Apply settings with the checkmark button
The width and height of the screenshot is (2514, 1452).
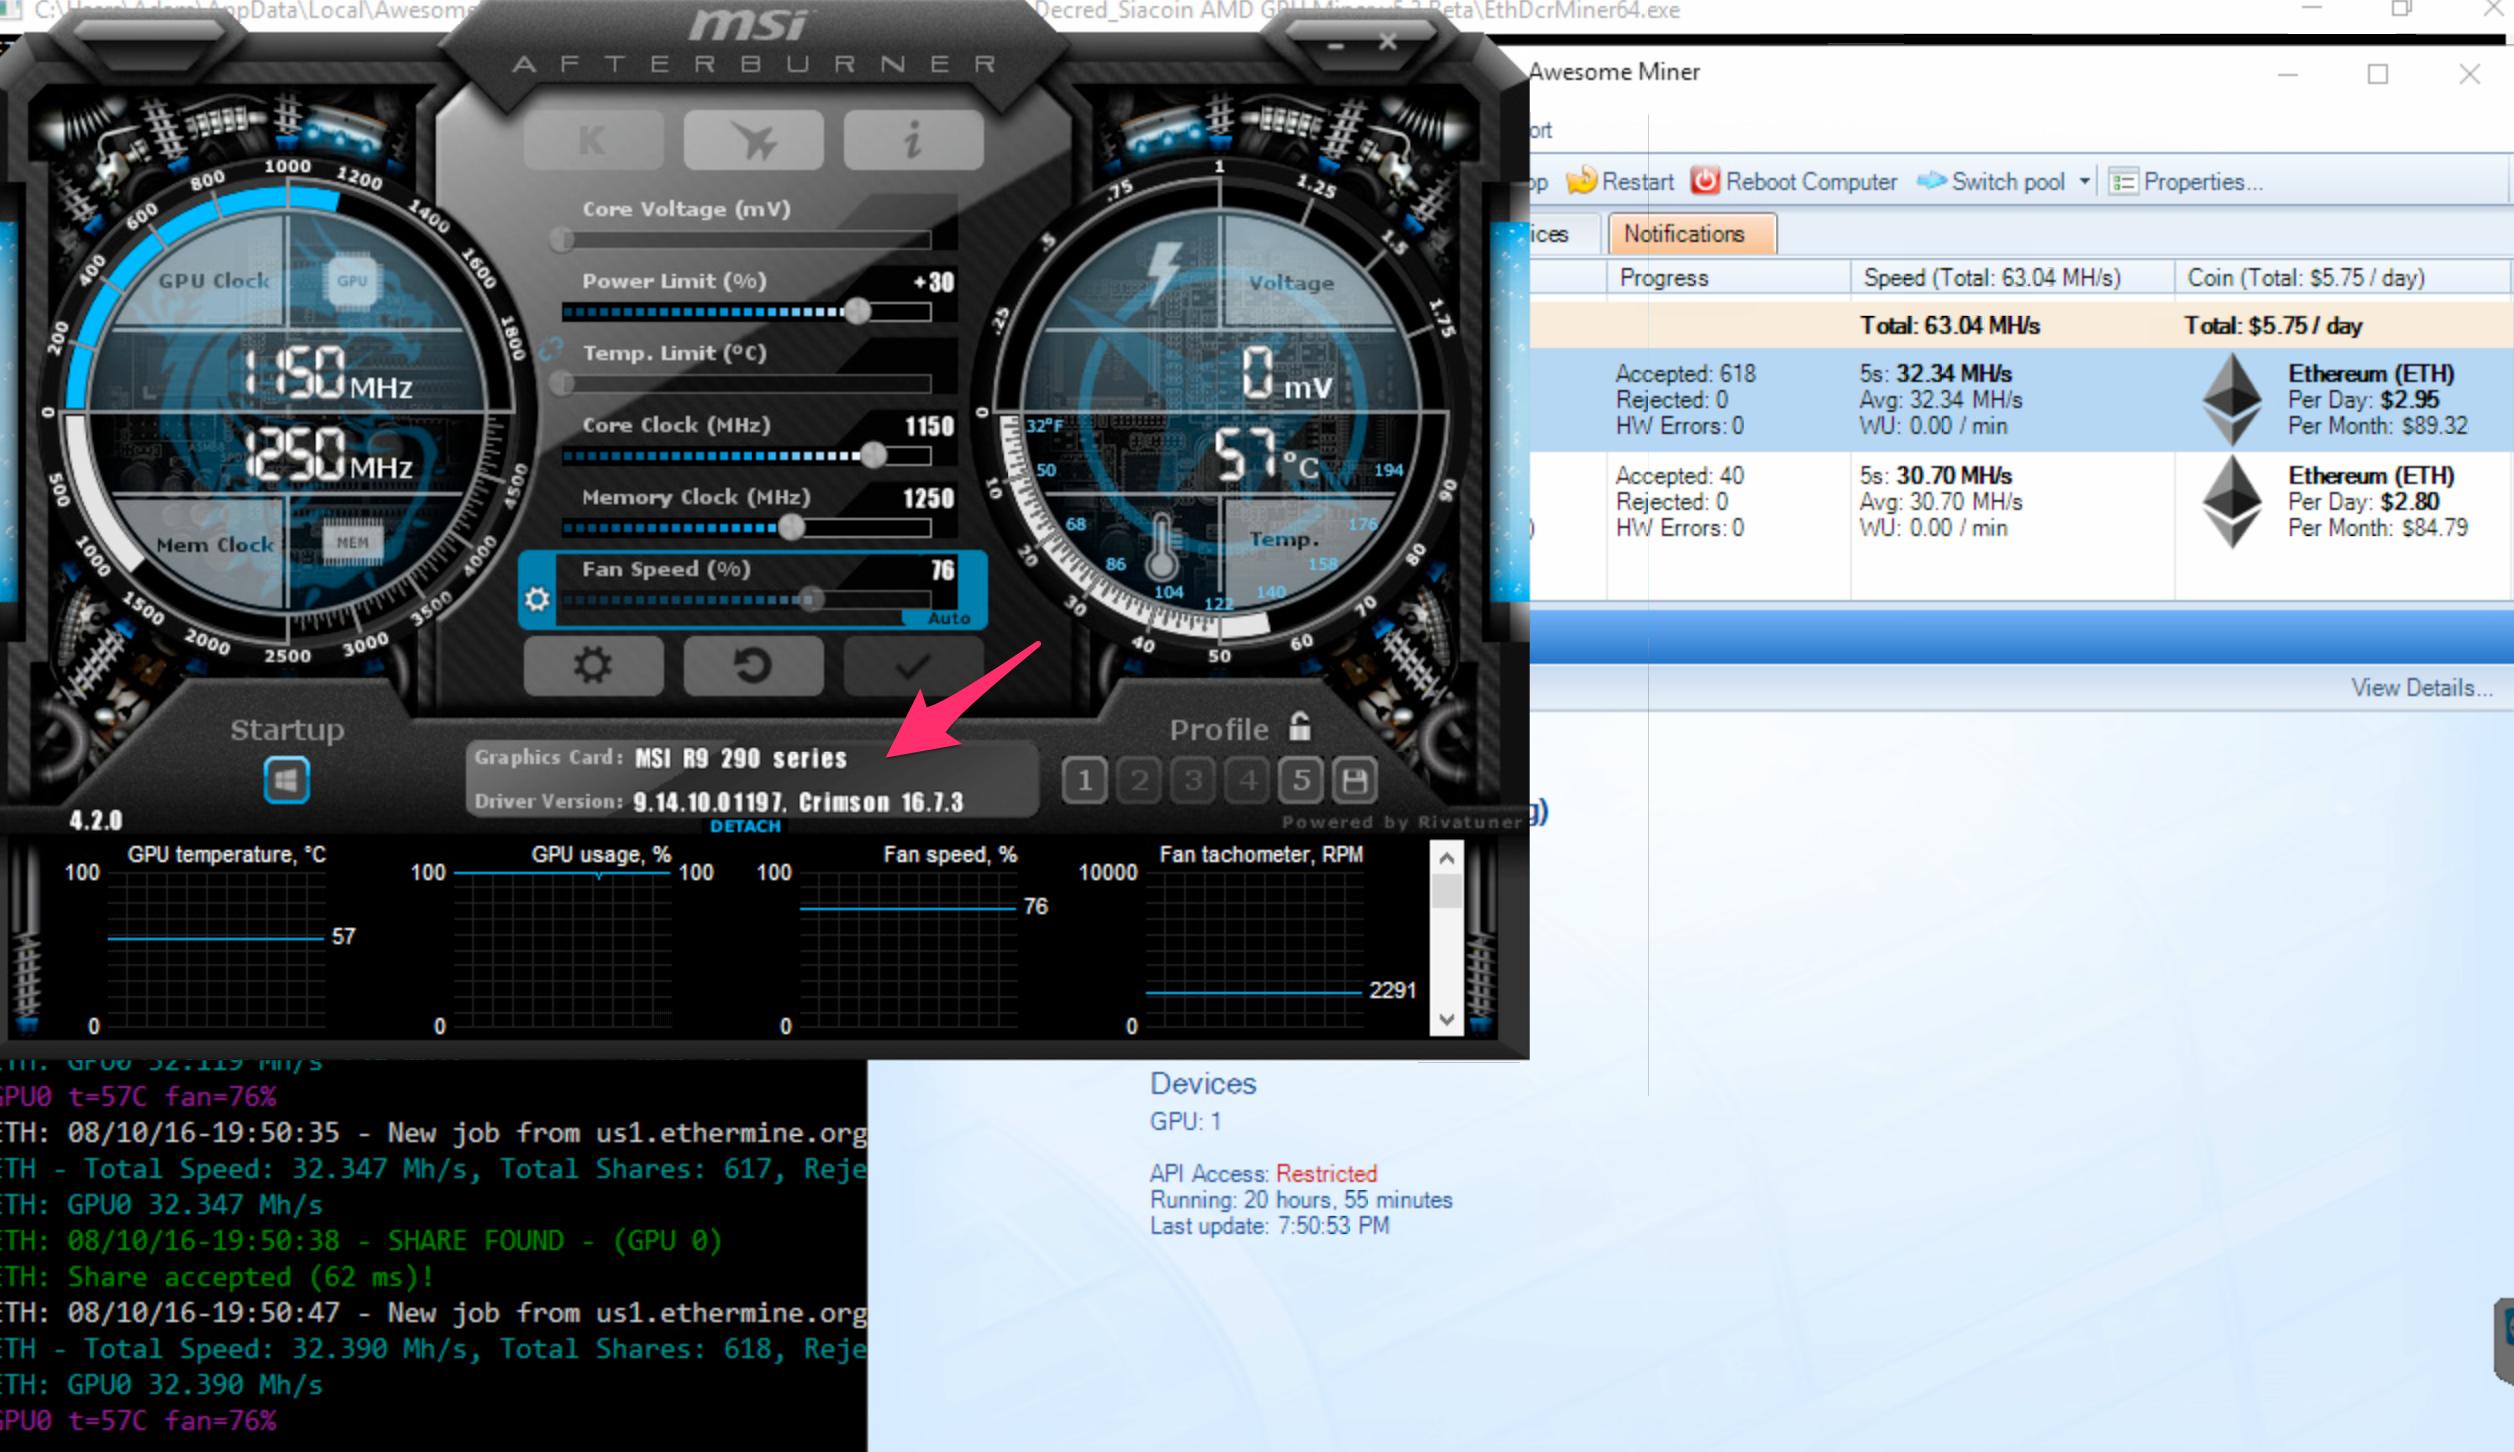pos(913,665)
